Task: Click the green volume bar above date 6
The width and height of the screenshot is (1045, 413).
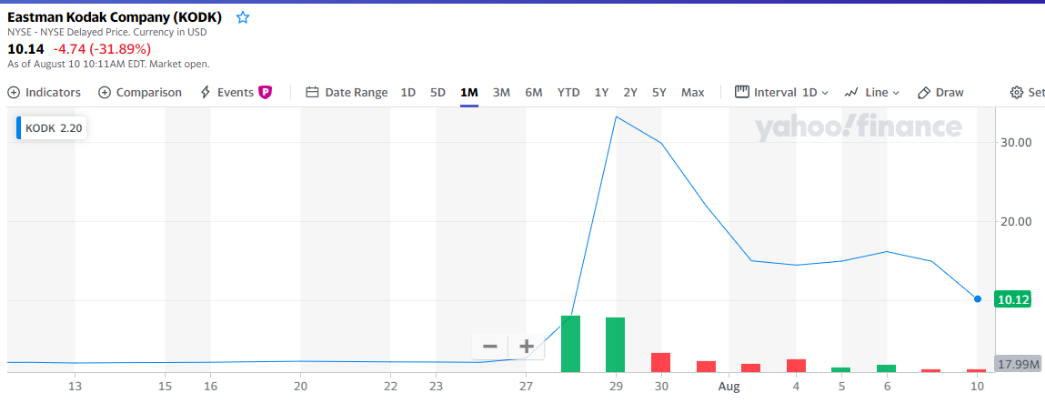Action: point(886,368)
